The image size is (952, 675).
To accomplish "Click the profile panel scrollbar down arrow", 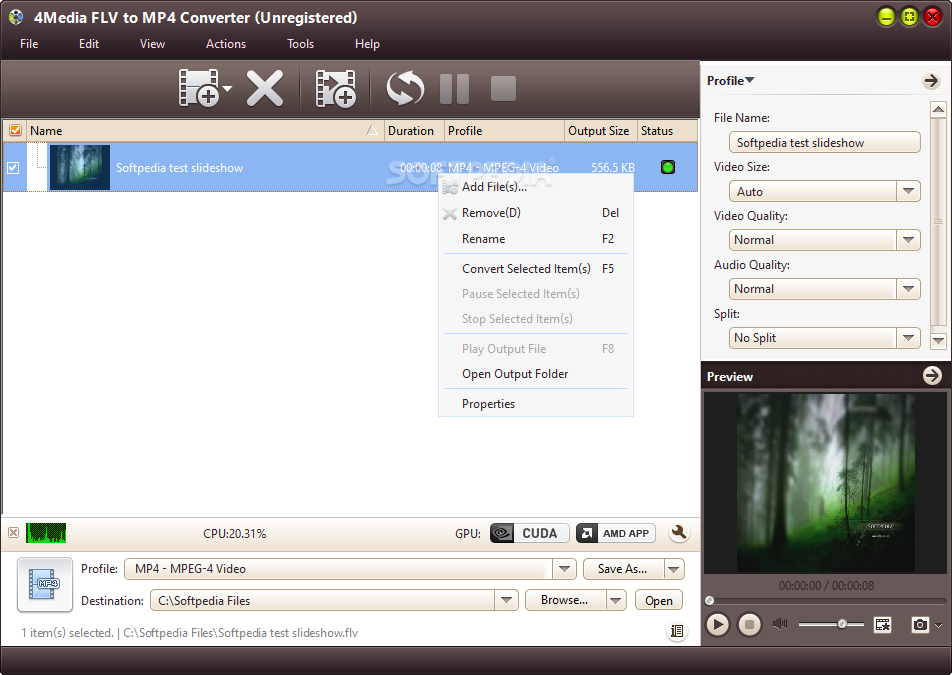I will [938, 341].
